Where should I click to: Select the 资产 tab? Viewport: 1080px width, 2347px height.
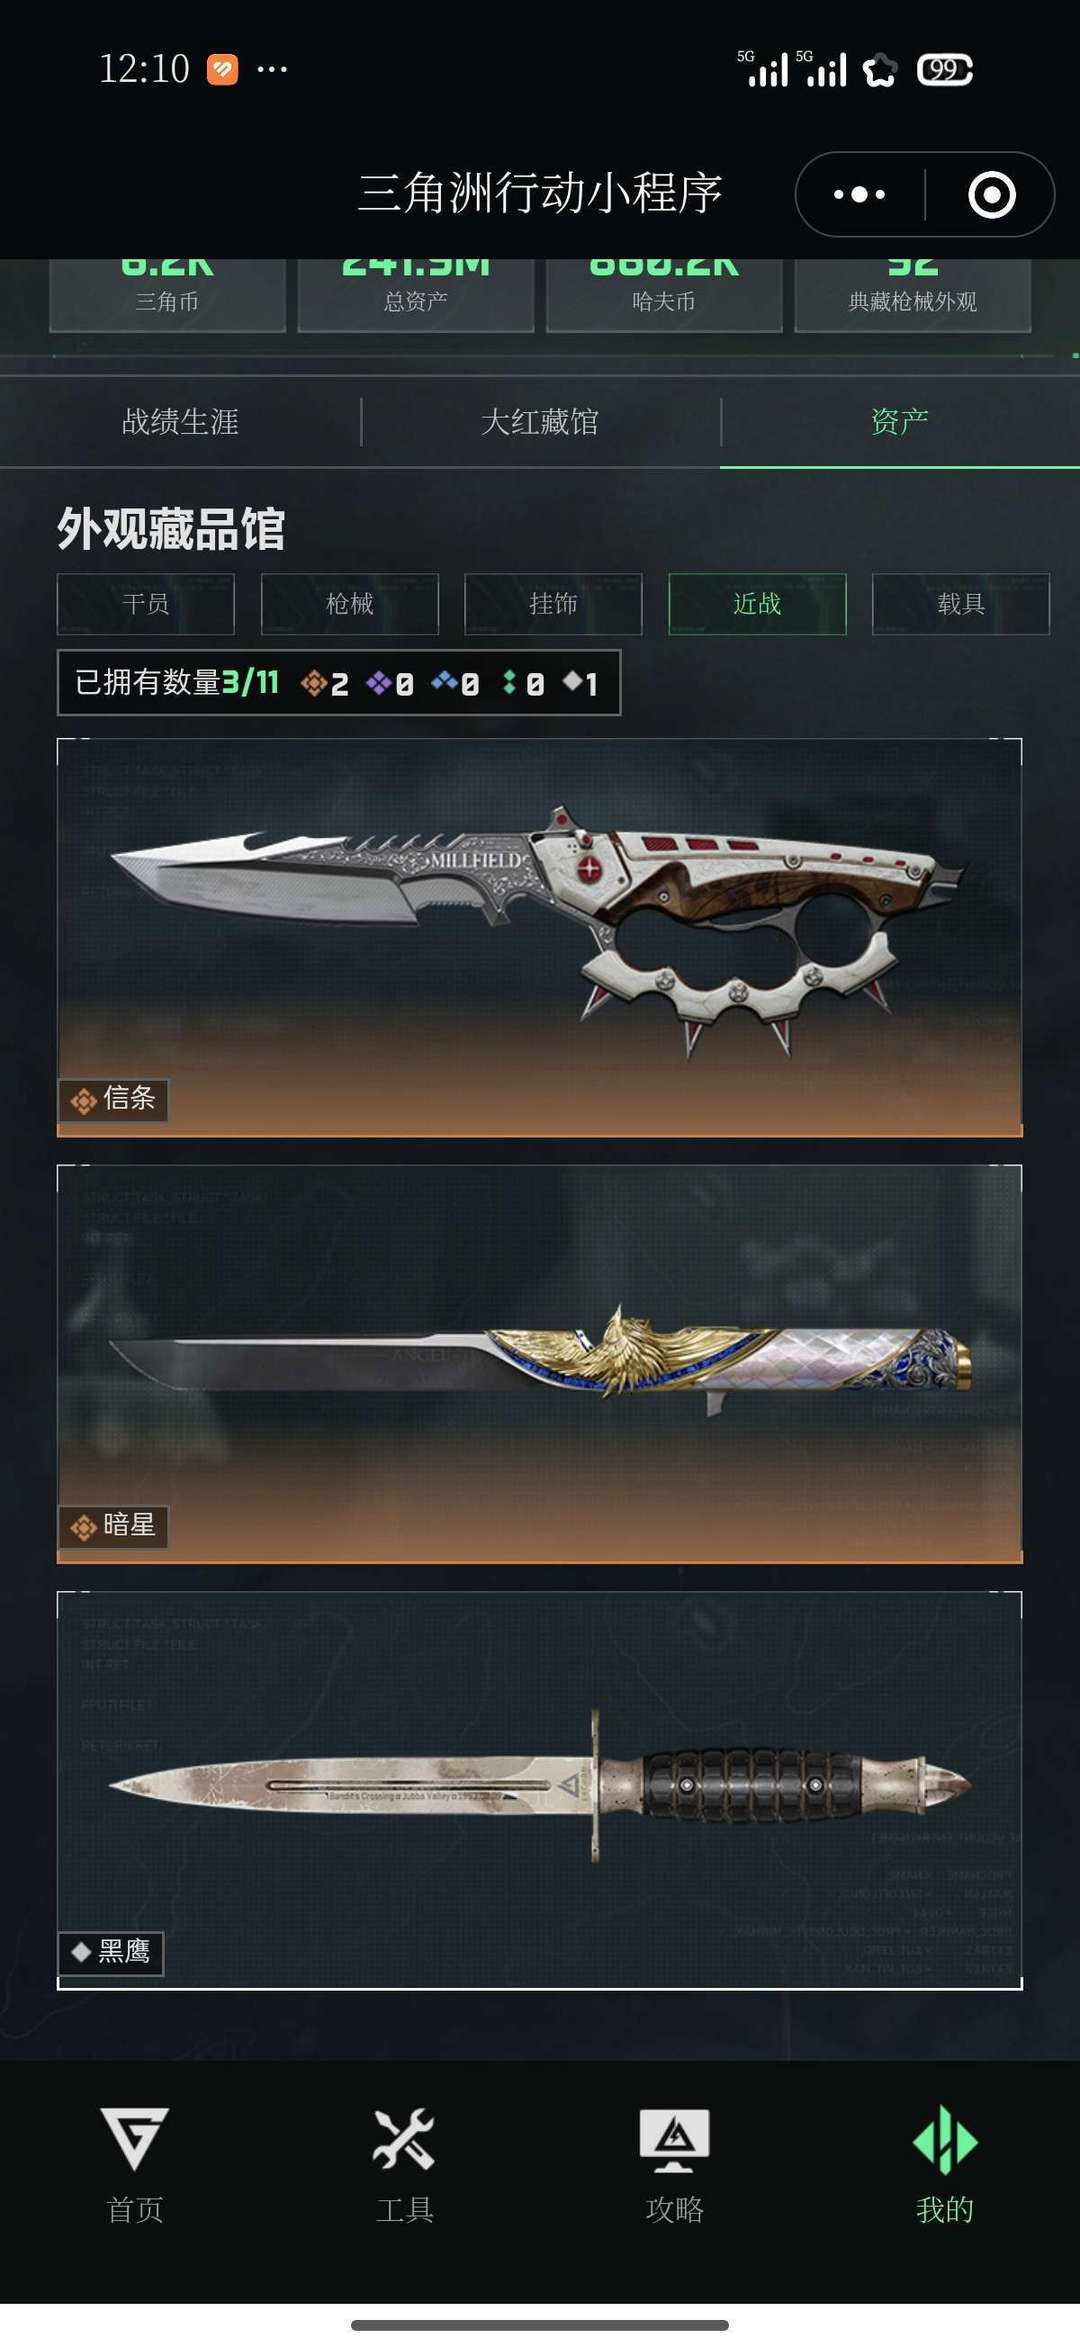tap(900, 422)
